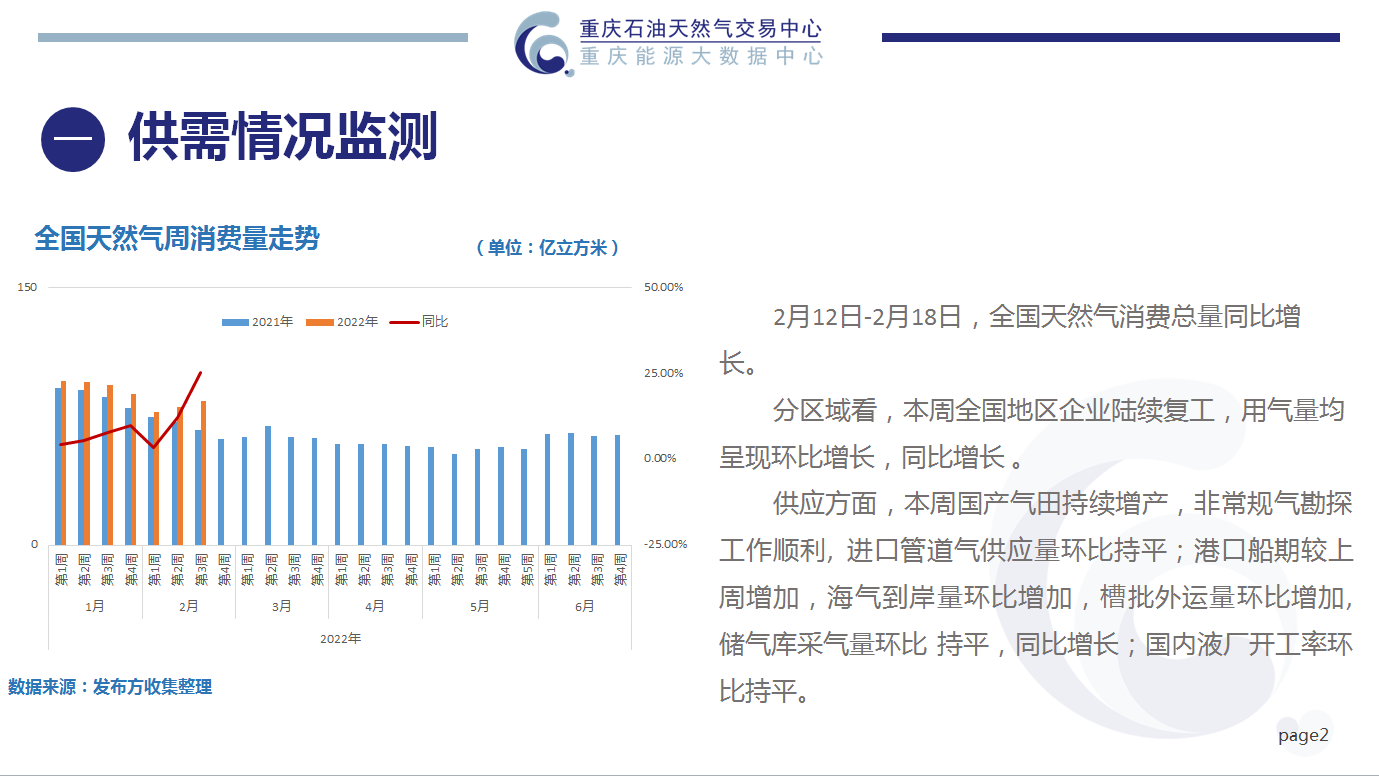Image resolution: width=1379 pixels, height=776 pixels.
Task: Click the 第5周 label under 5月
Action: [526, 568]
